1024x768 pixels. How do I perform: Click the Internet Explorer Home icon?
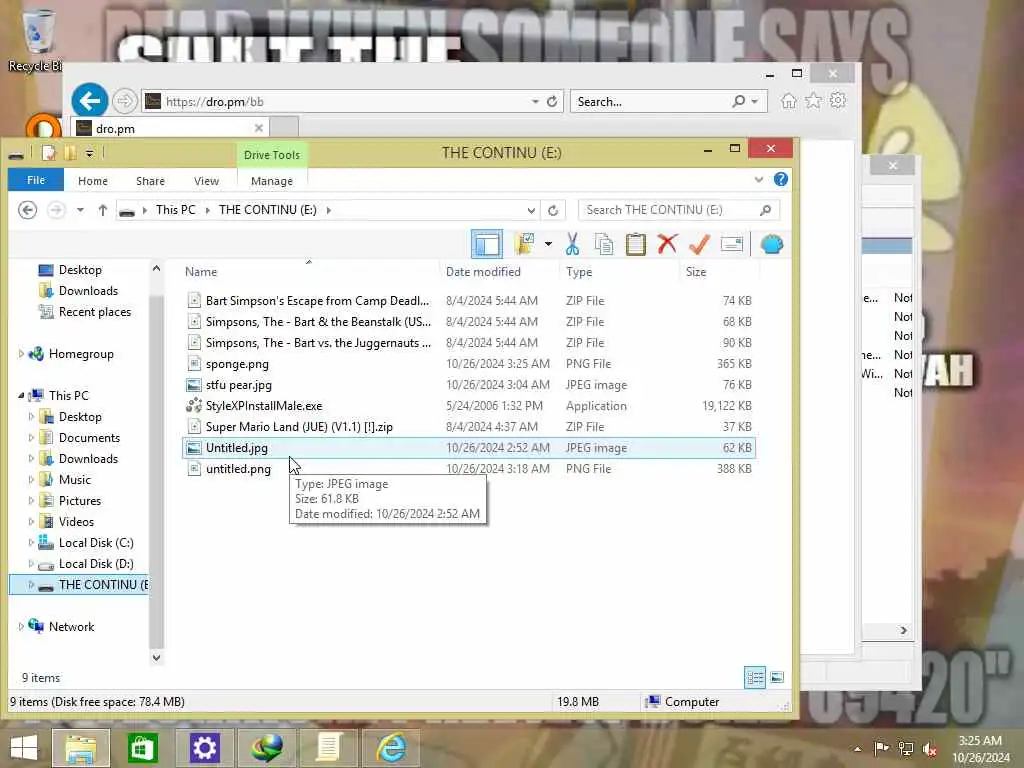click(x=789, y=101)
